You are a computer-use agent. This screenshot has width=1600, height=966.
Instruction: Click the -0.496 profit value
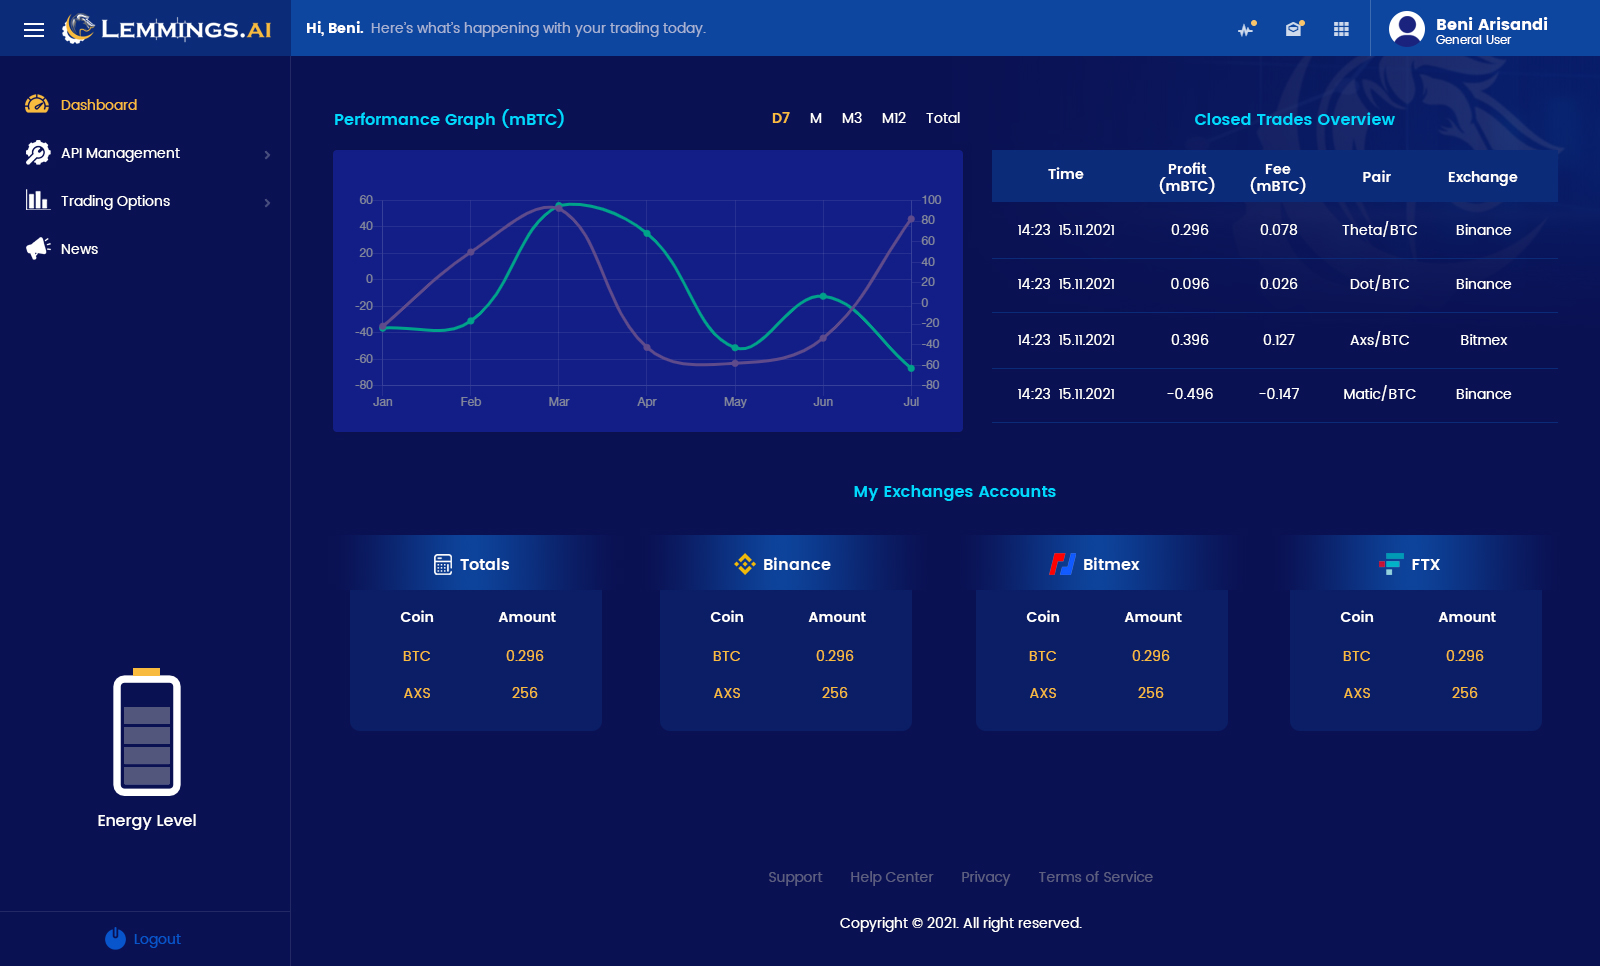pos(1190,394)
